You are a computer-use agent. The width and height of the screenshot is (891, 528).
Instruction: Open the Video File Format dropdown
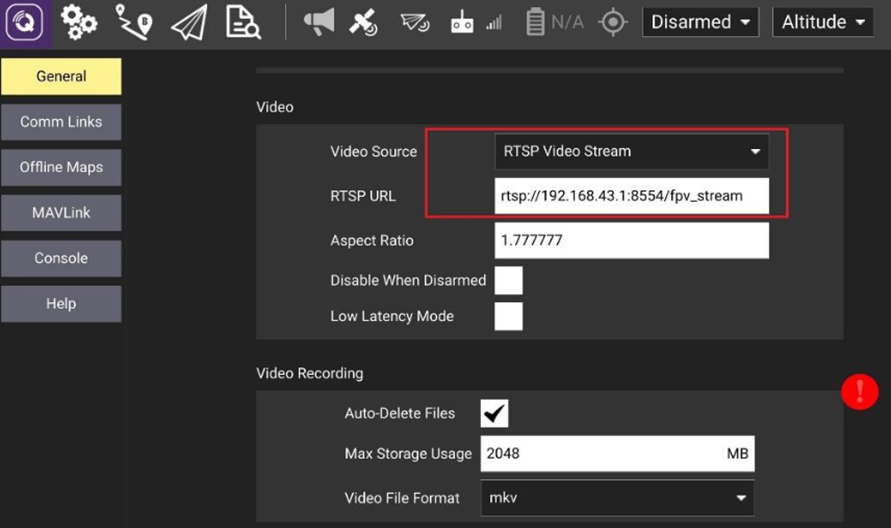pos(617,497)
